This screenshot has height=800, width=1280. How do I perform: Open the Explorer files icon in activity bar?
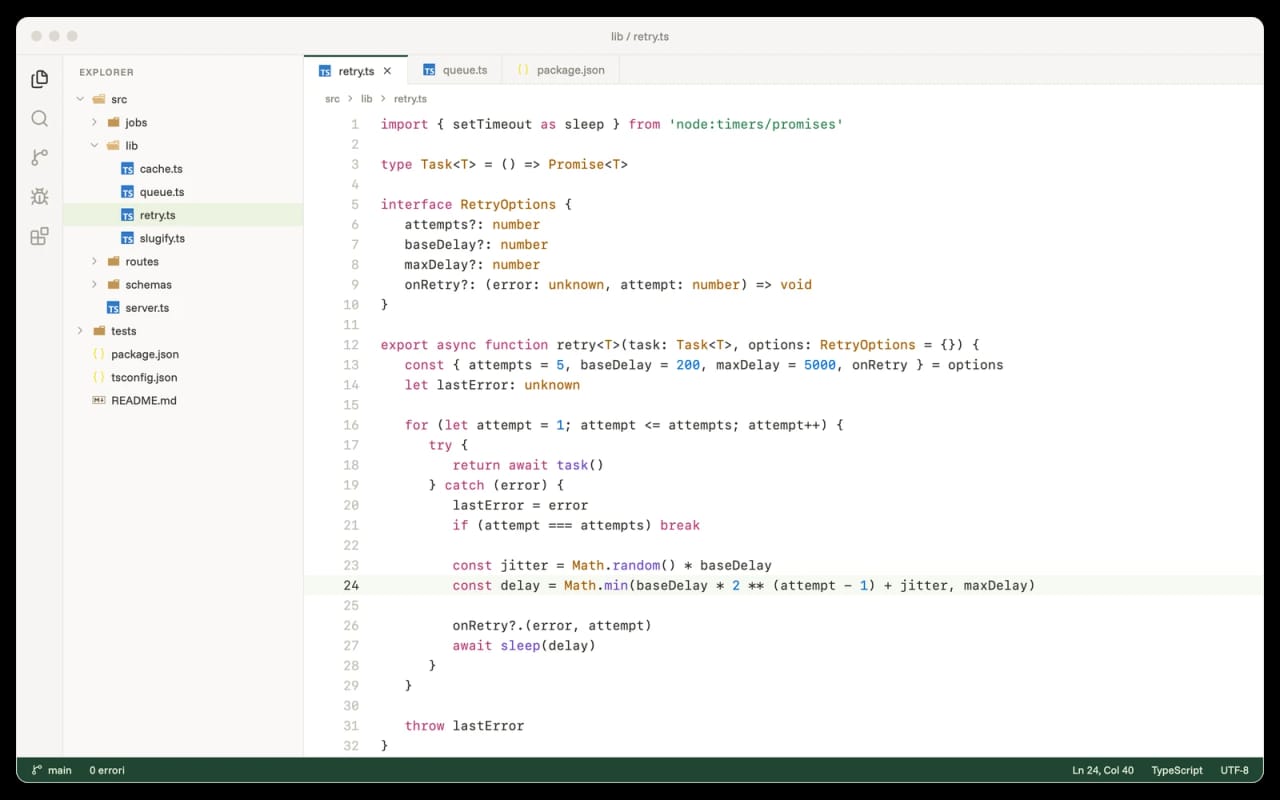(40, 79)
